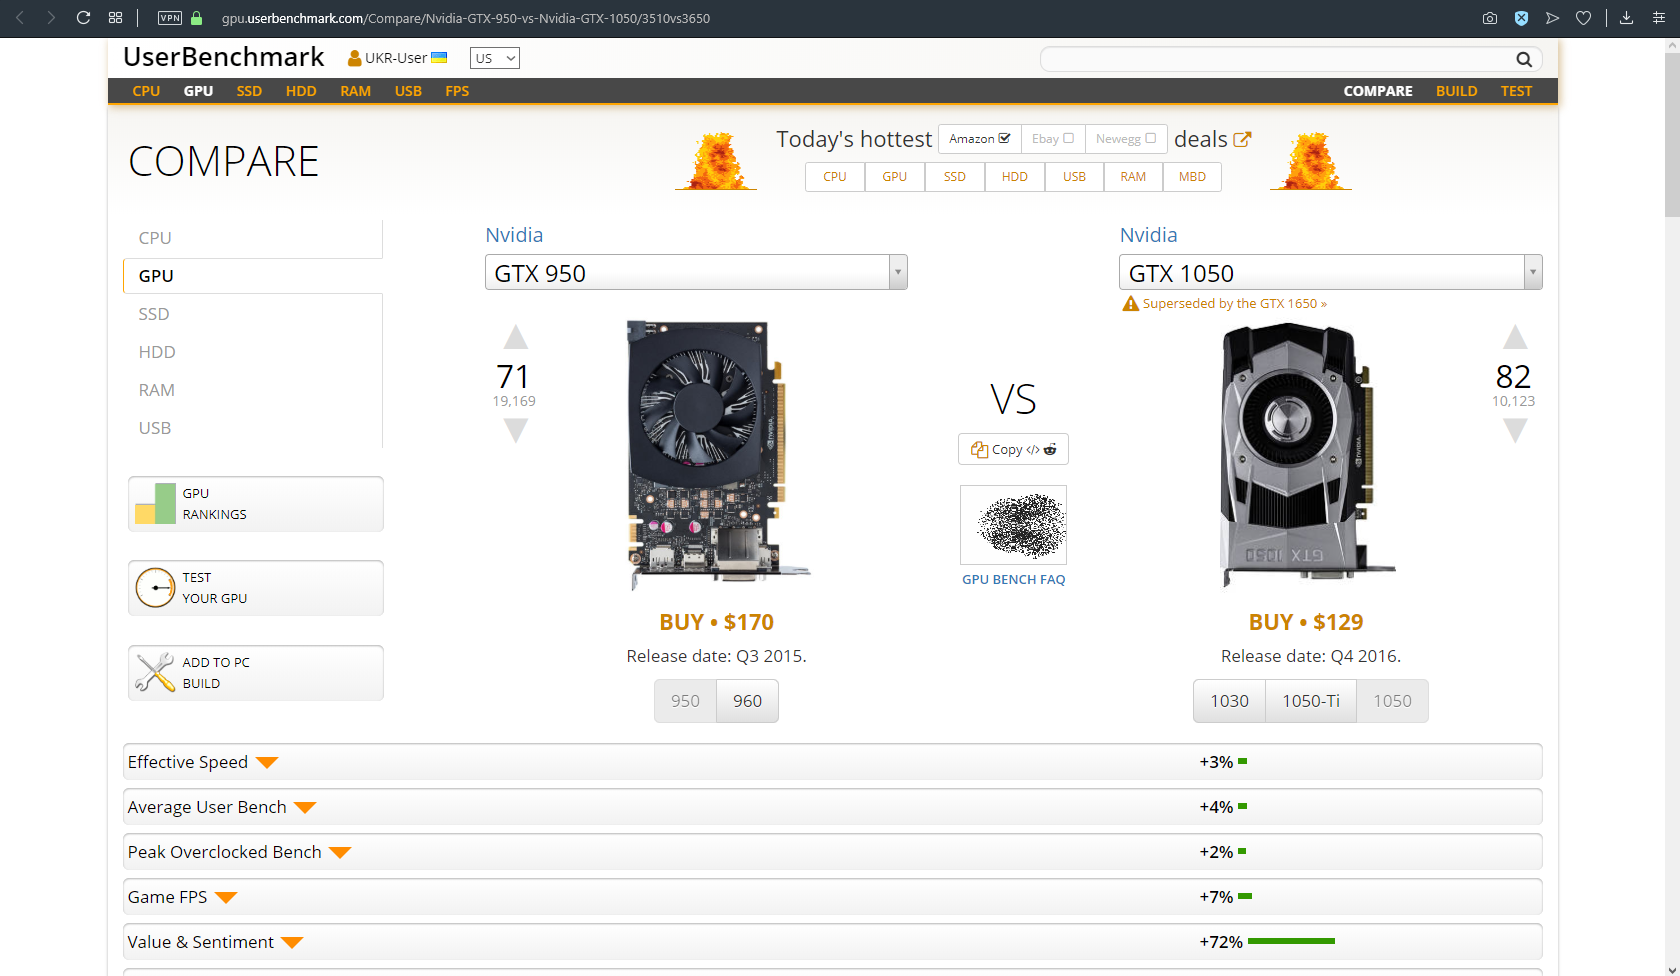Upvote the GTX 1050

click(1515, 337)
